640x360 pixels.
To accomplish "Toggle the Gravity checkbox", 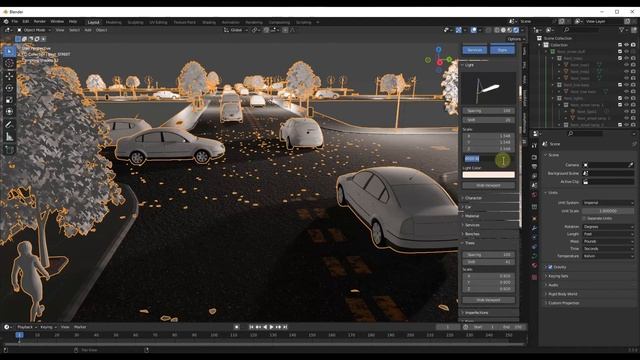I will tap(550, 267).
